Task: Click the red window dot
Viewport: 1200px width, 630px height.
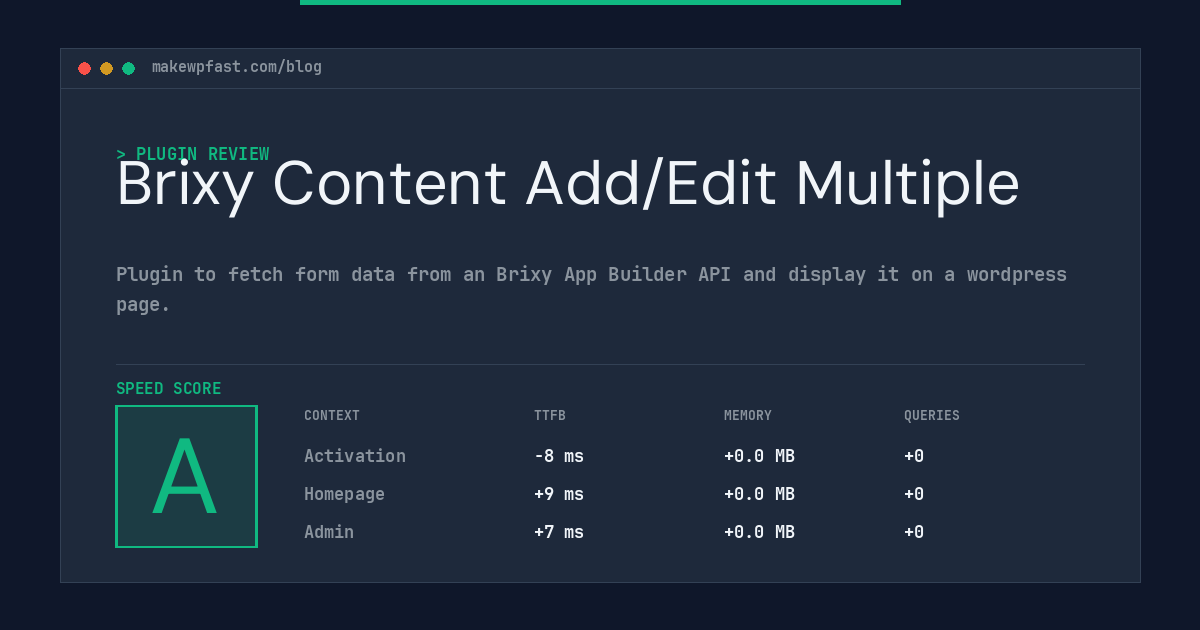Action: pos(84,68)
